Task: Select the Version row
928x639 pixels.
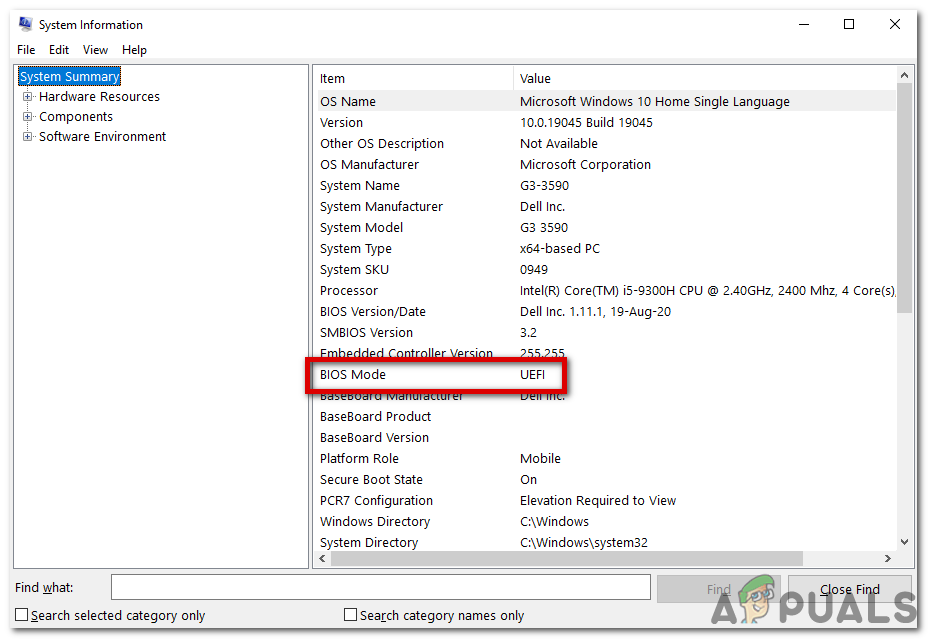Action: point(607,122)
